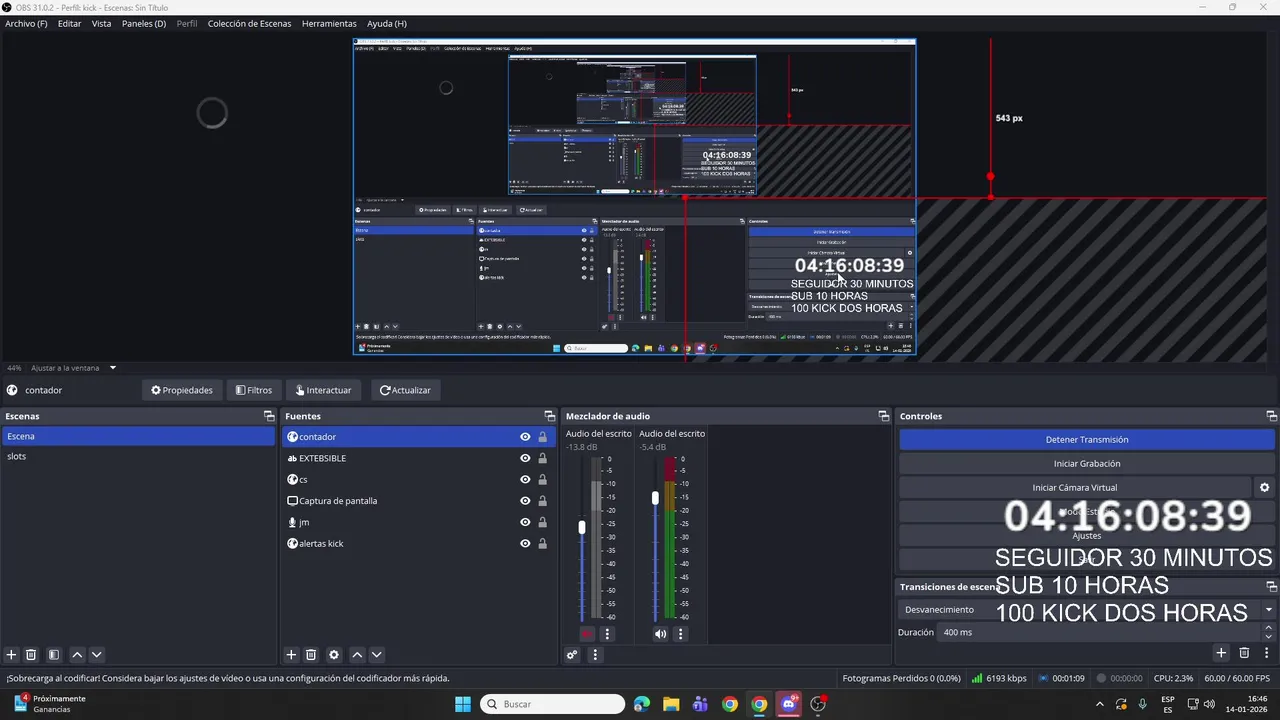Image resolution: width=1280 pixels, height=720 pixels.
Task: Open the Herramientas menu
Action: tap(329, 23)
